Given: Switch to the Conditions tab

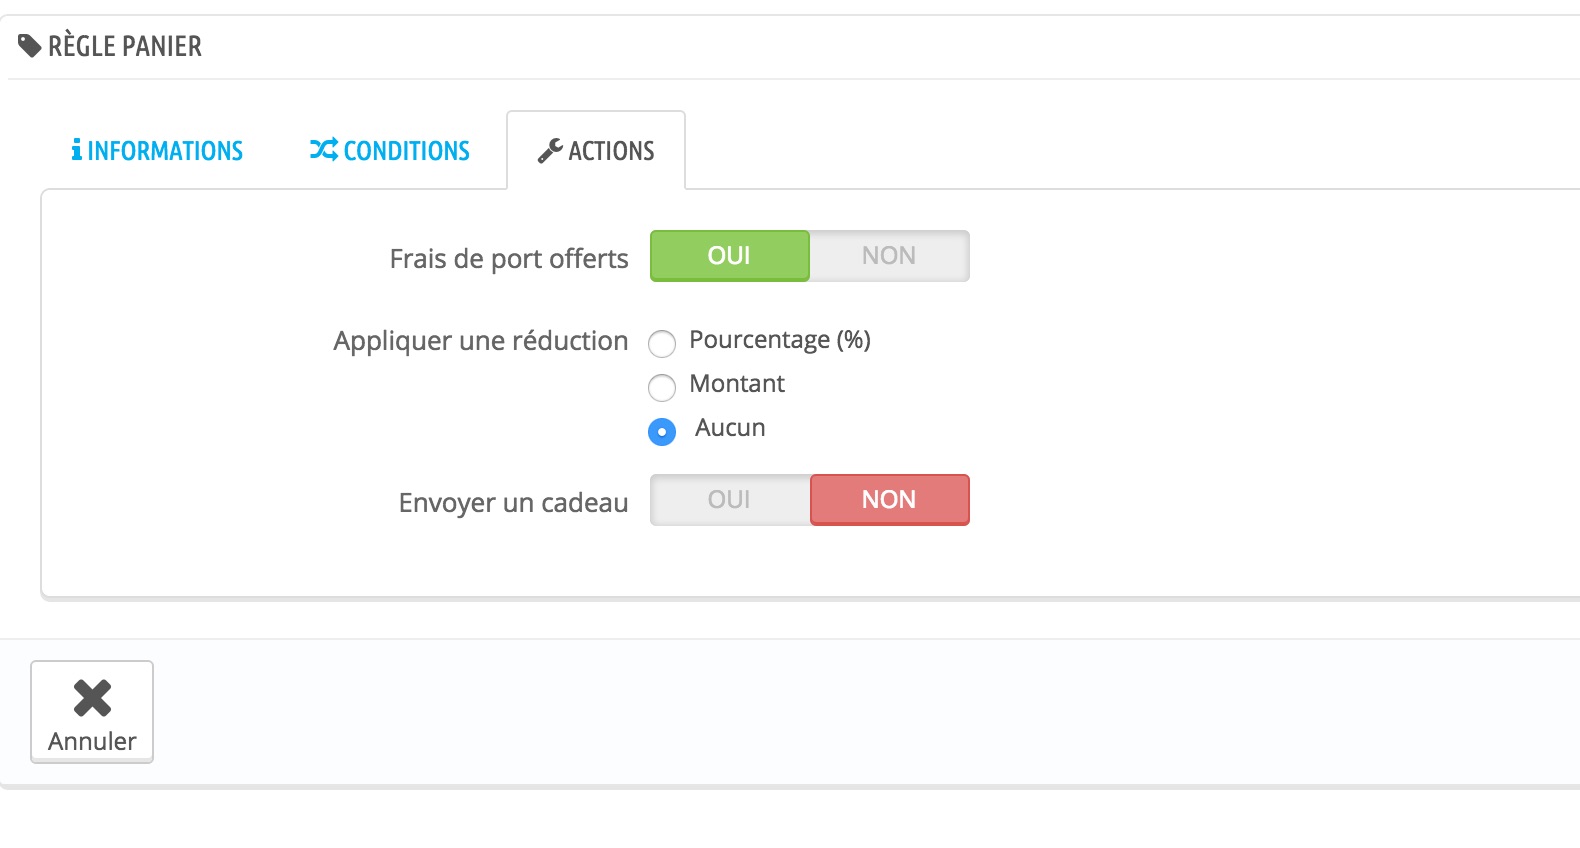Looking at the screenshot, I should pyautogui.click(x=390, y=150).
